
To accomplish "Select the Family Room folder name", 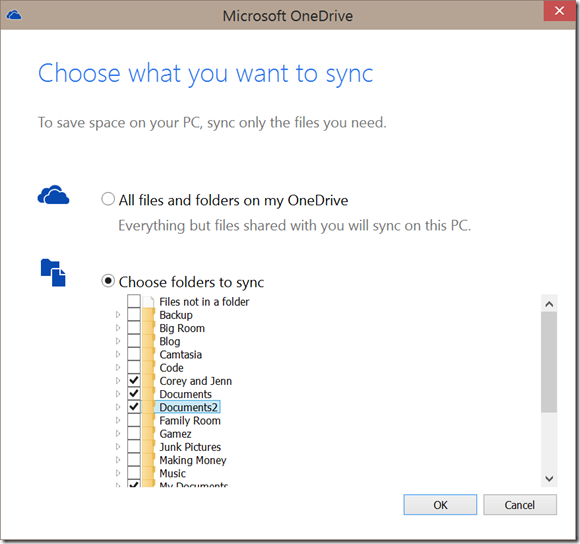I will [190, 421].
